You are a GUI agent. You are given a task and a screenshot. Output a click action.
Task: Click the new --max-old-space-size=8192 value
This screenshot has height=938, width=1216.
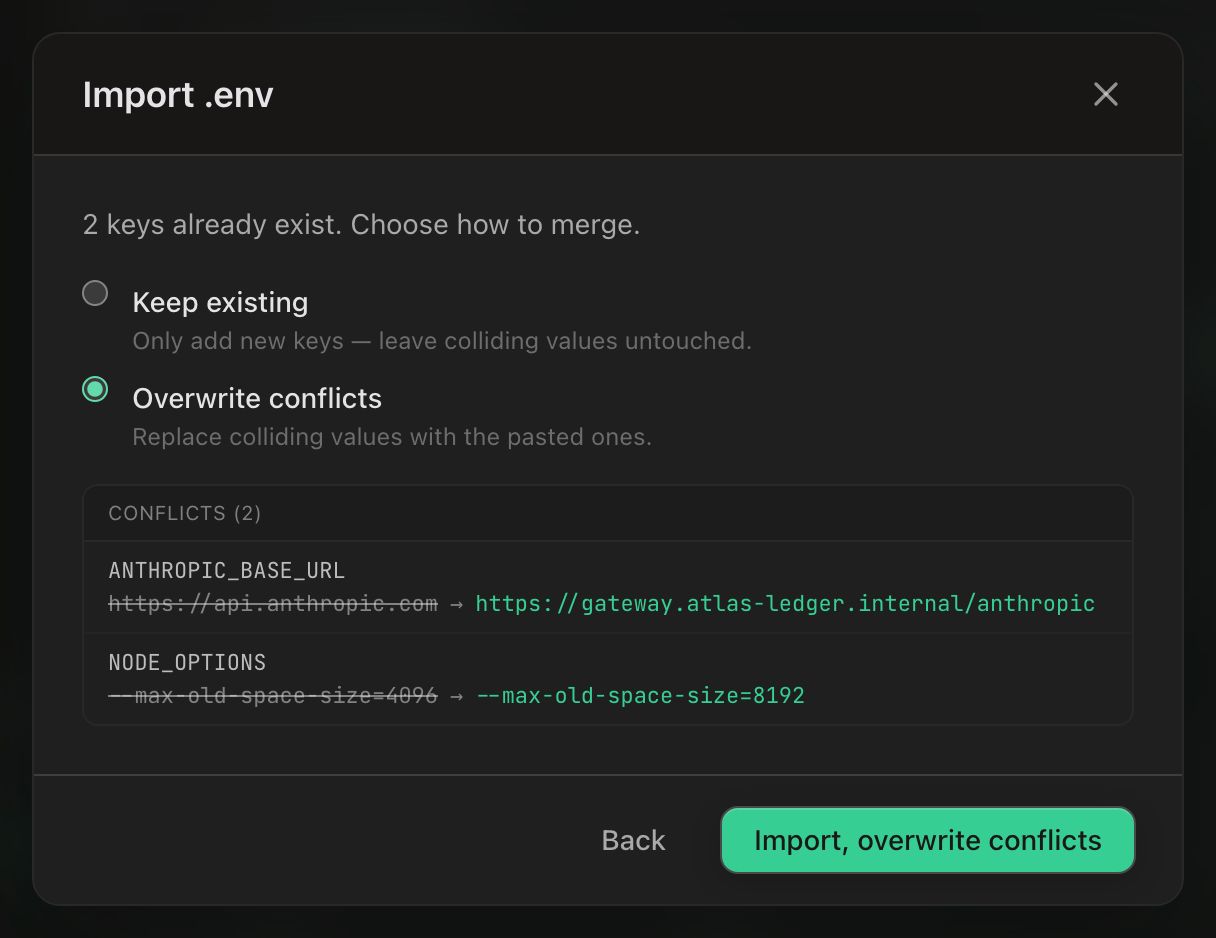coord(640,695)
